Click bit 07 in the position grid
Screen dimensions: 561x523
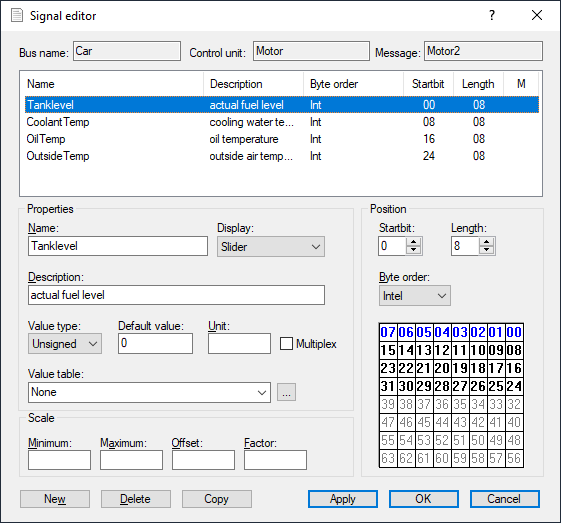coord(388,332)
